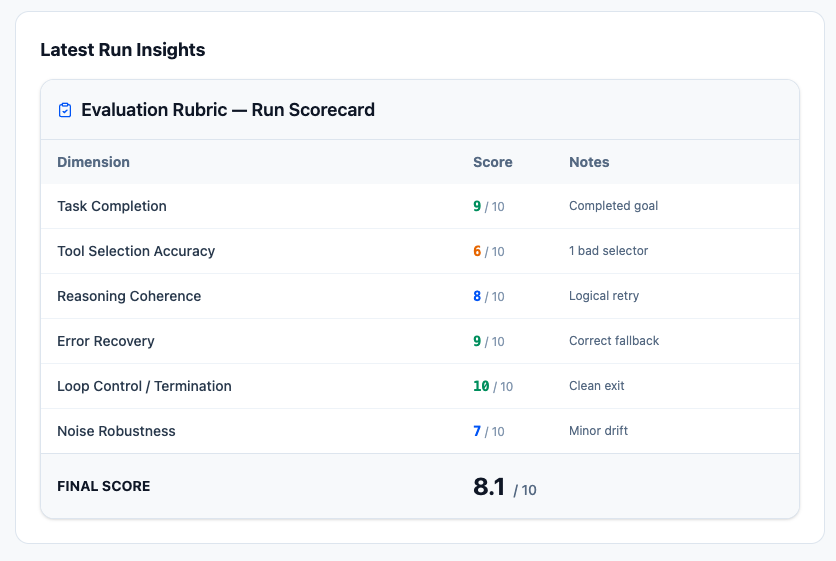Click the orange score 6 for Tool Selection

(477, 251)
